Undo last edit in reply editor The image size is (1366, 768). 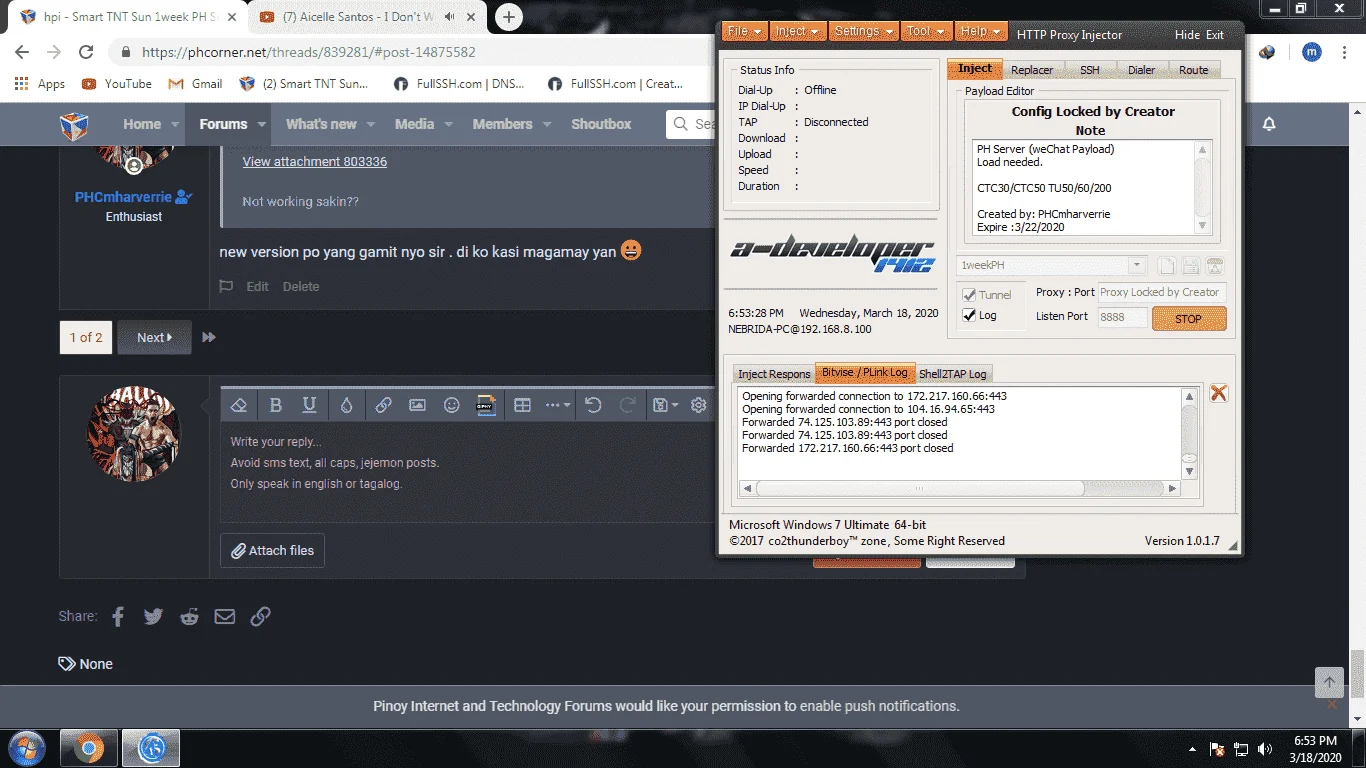(593, 405)
